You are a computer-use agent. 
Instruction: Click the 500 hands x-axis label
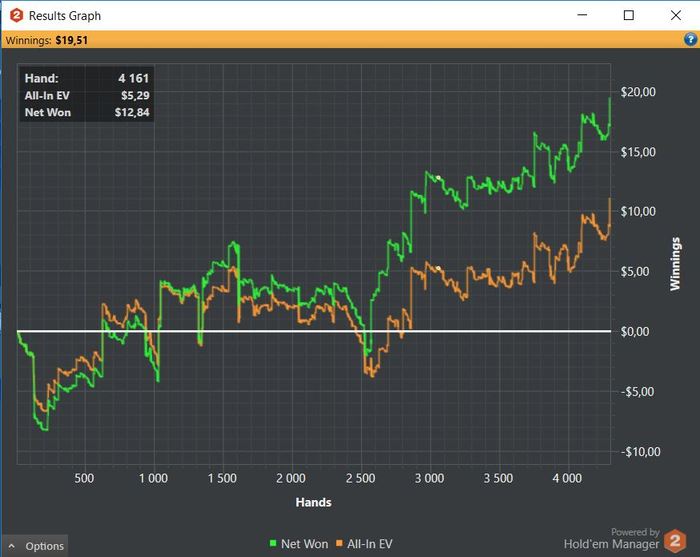[84, 478]
